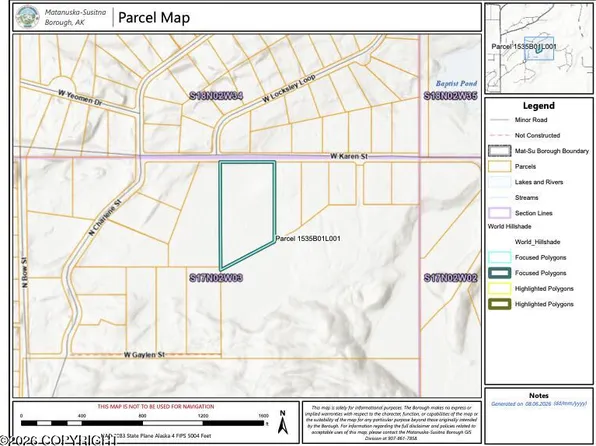
Task: Click the Minor Road legend line symbol
Action: 499,120
